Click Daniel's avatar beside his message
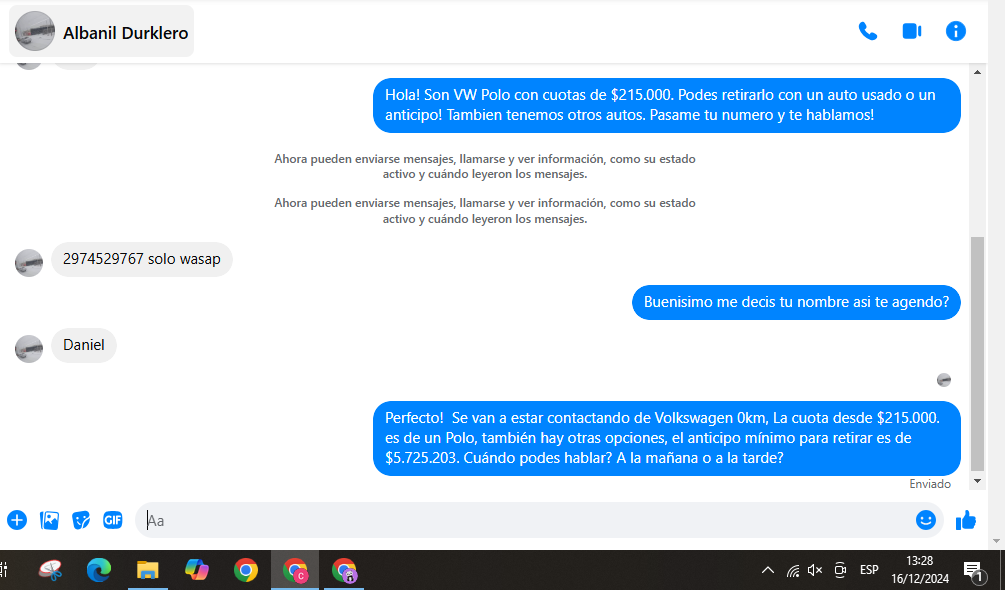Screen dimensions: 1005x590 pos(29,348)
